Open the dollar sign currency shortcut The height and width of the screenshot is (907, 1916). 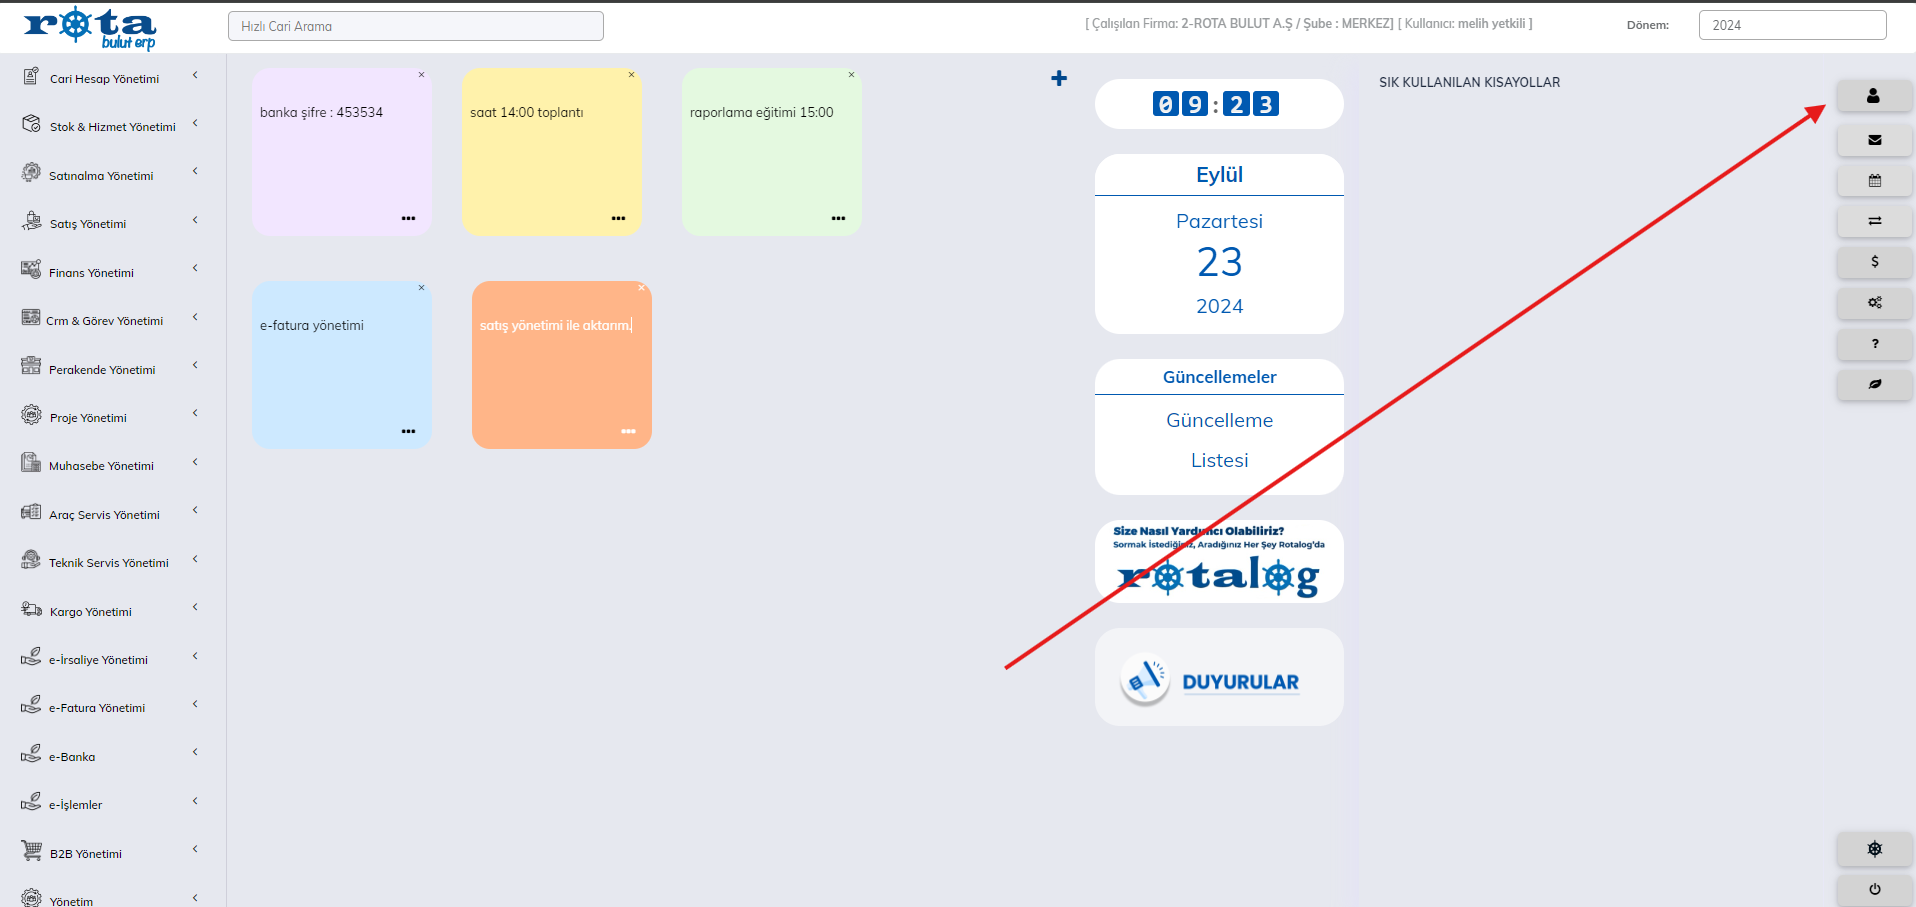point(1874,262)
